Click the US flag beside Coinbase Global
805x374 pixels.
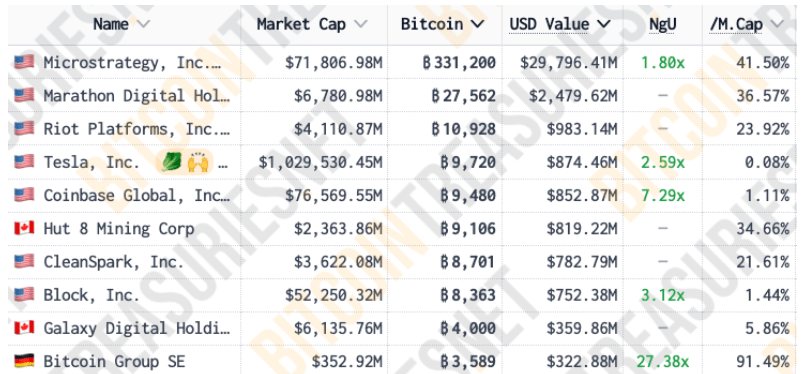24,195
